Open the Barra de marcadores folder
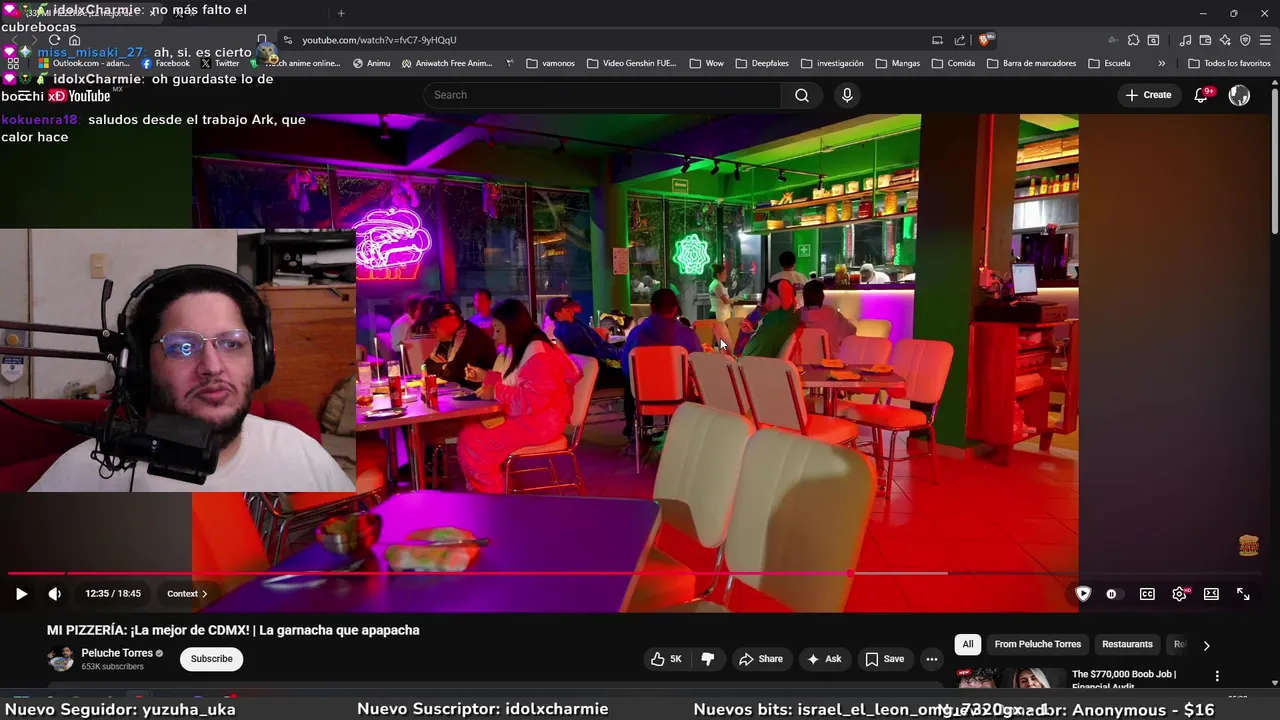1280x720 pixels. 1031,63
